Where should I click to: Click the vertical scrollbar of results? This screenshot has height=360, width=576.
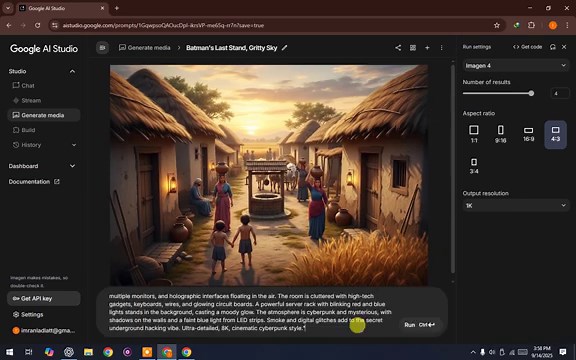[453, 169]
